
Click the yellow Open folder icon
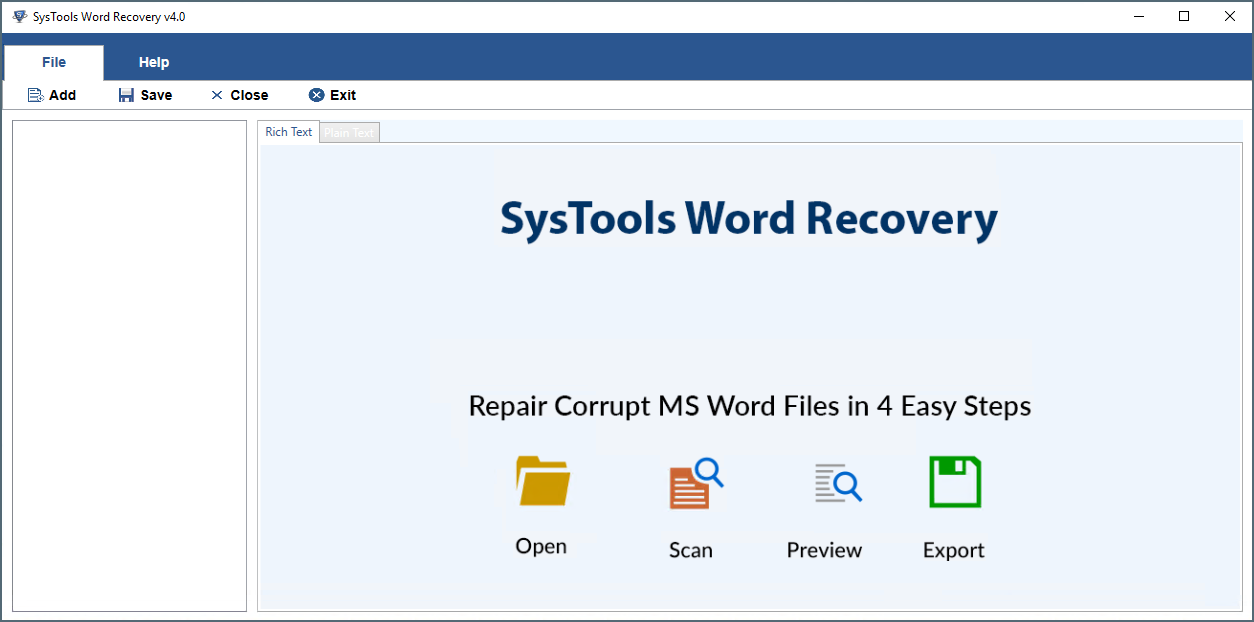[x=541, y=481]
